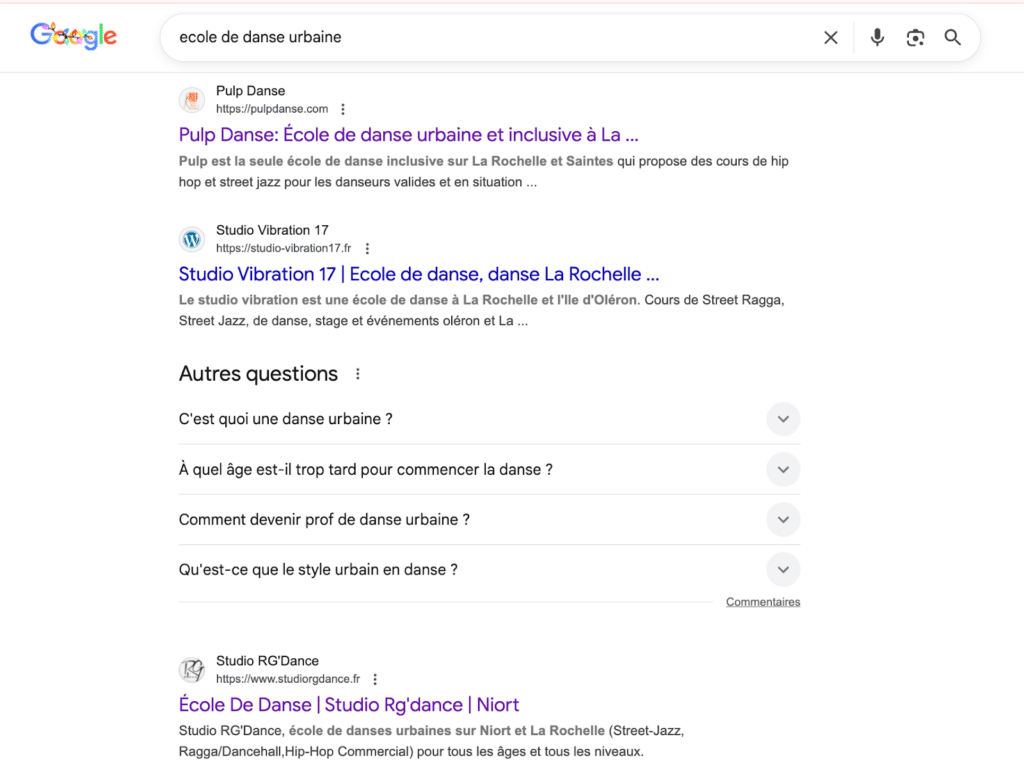1024x778 pixels.
Task: Open more options for Studio RG'Dance result
Action: (x=375, y=679)
